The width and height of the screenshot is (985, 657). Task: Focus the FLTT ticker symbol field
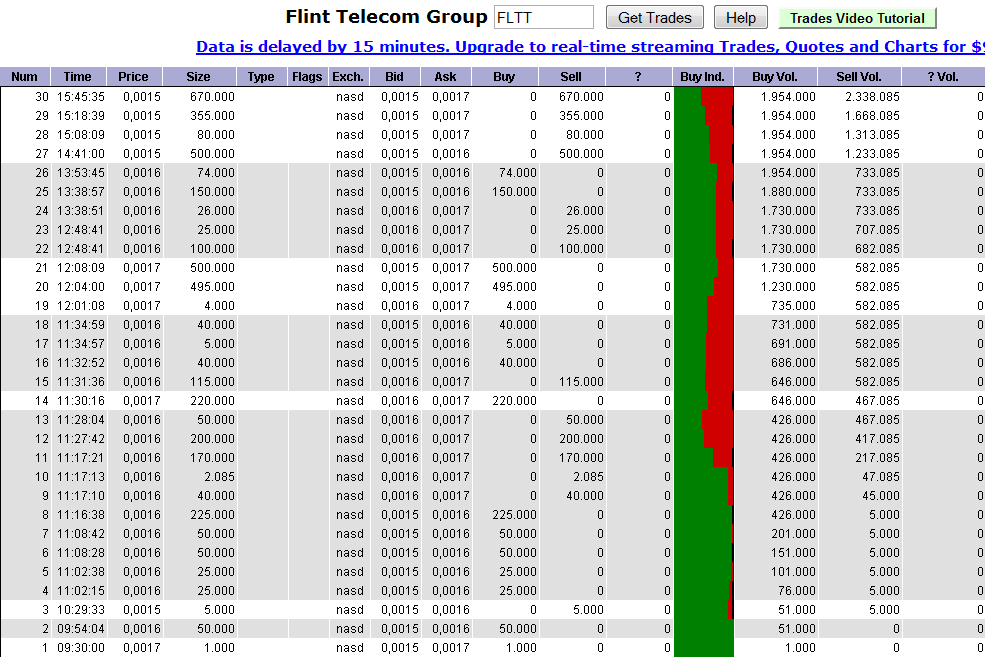(x=544, y=18)
